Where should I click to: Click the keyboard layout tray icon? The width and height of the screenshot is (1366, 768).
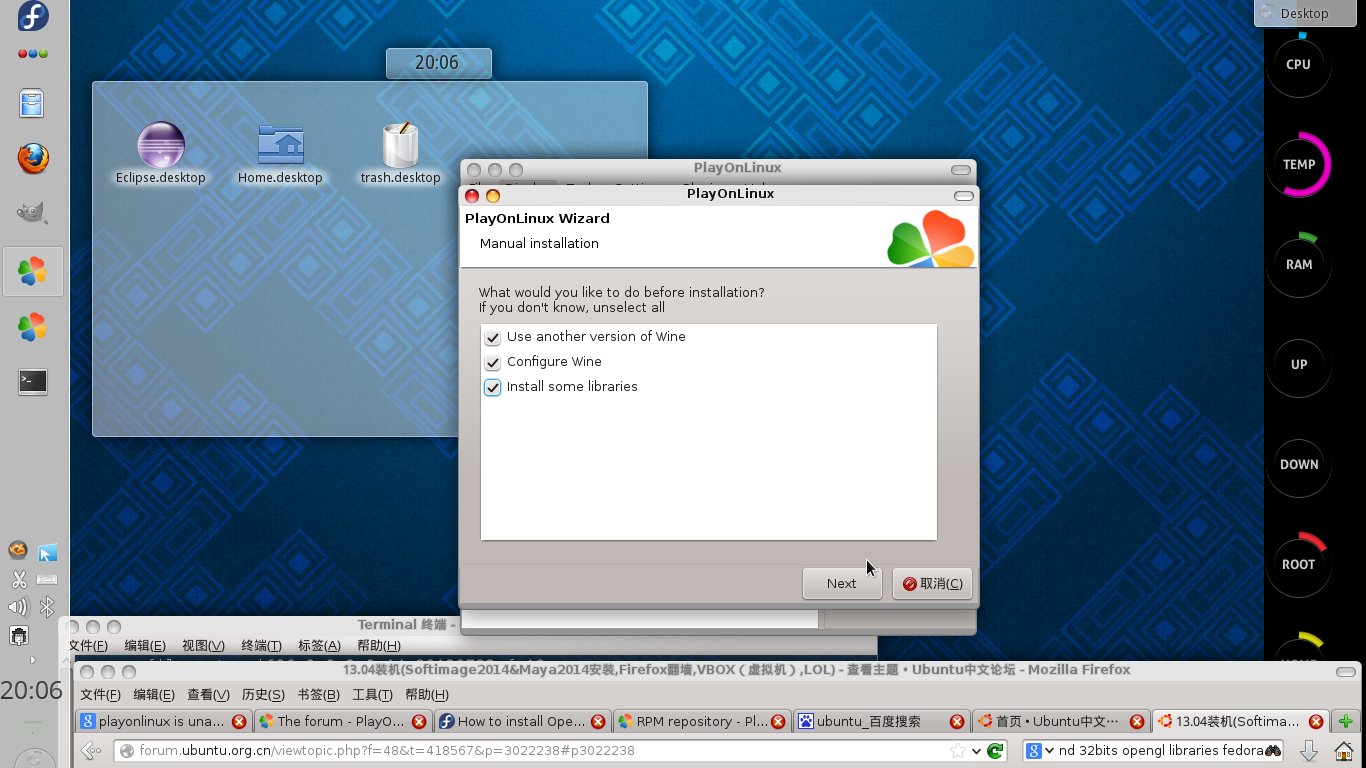coord(47,579)
